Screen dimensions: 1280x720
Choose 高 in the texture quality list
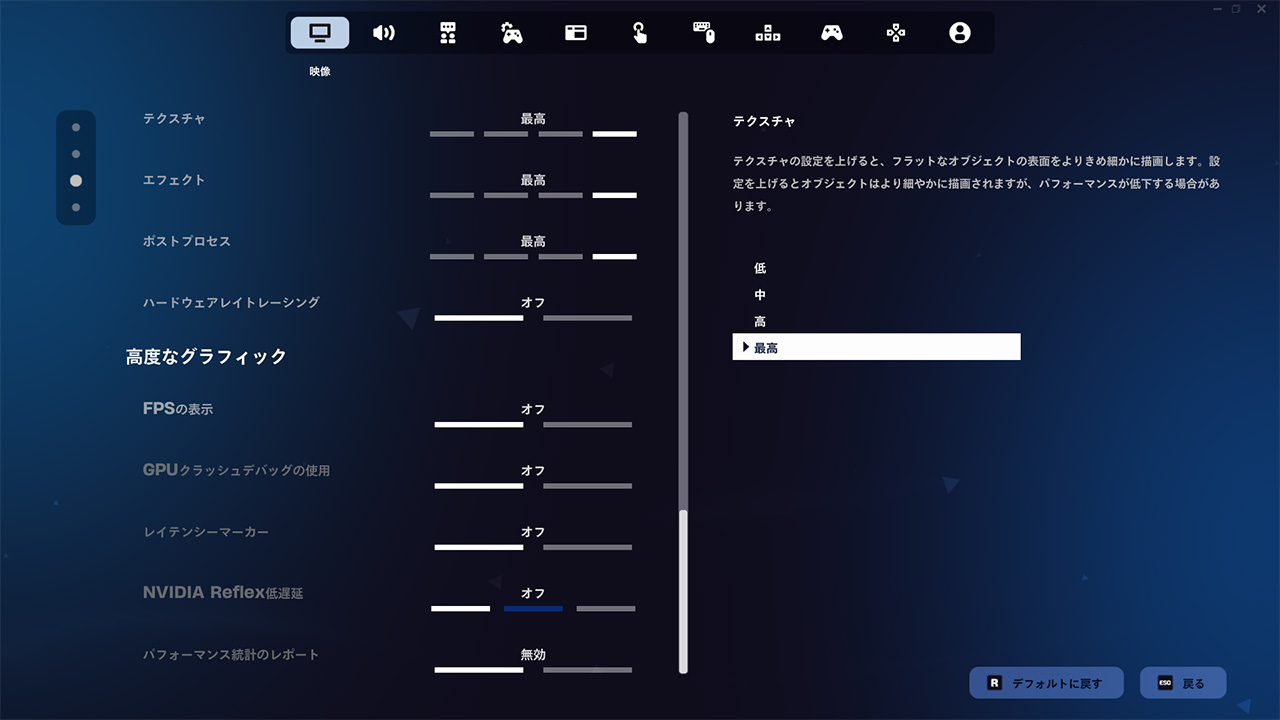760,321
